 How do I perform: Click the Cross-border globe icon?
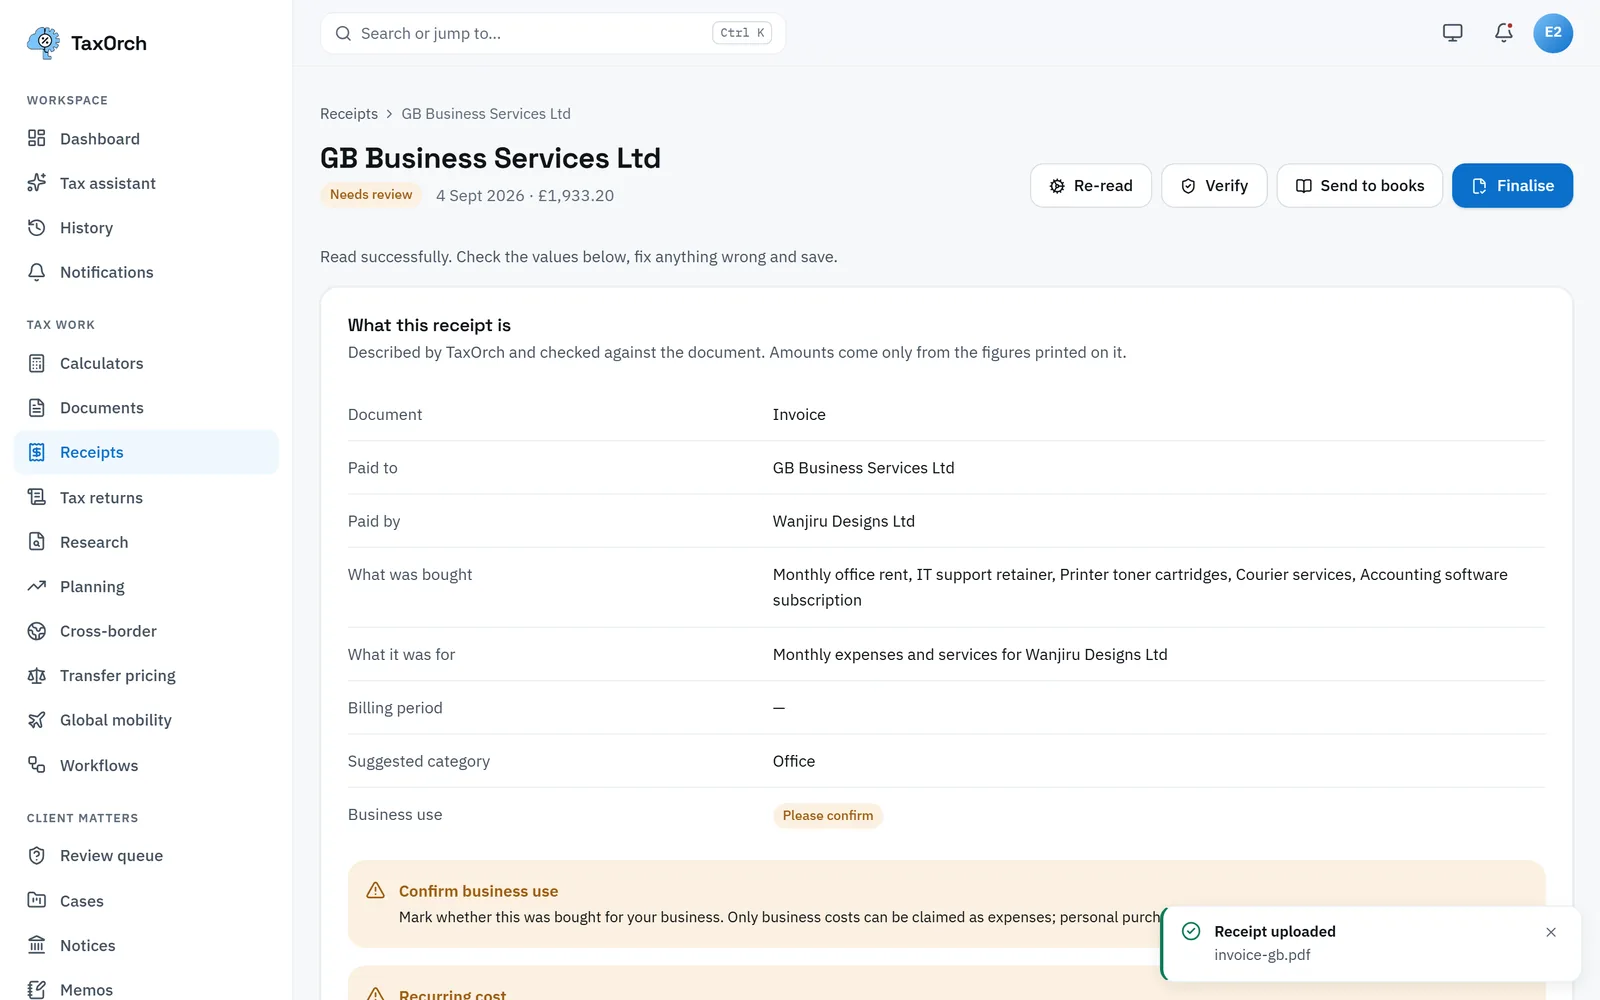pos(37,631)
